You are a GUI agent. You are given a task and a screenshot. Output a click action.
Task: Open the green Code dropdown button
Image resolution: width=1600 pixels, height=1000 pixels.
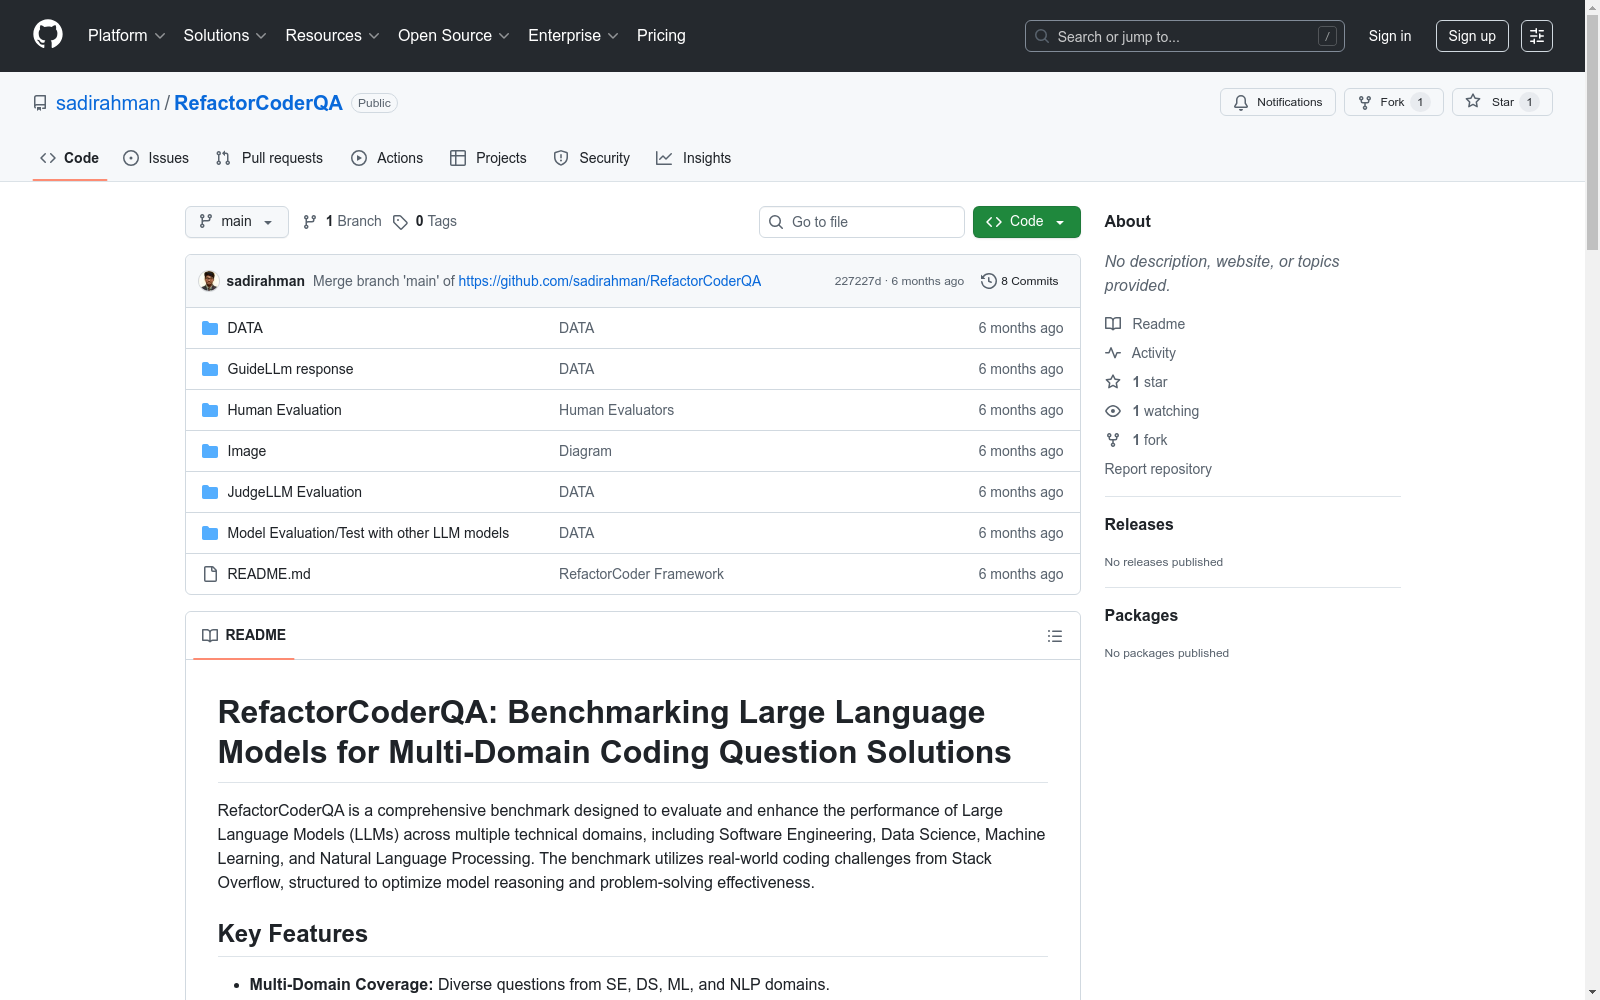coord(1027,222)
